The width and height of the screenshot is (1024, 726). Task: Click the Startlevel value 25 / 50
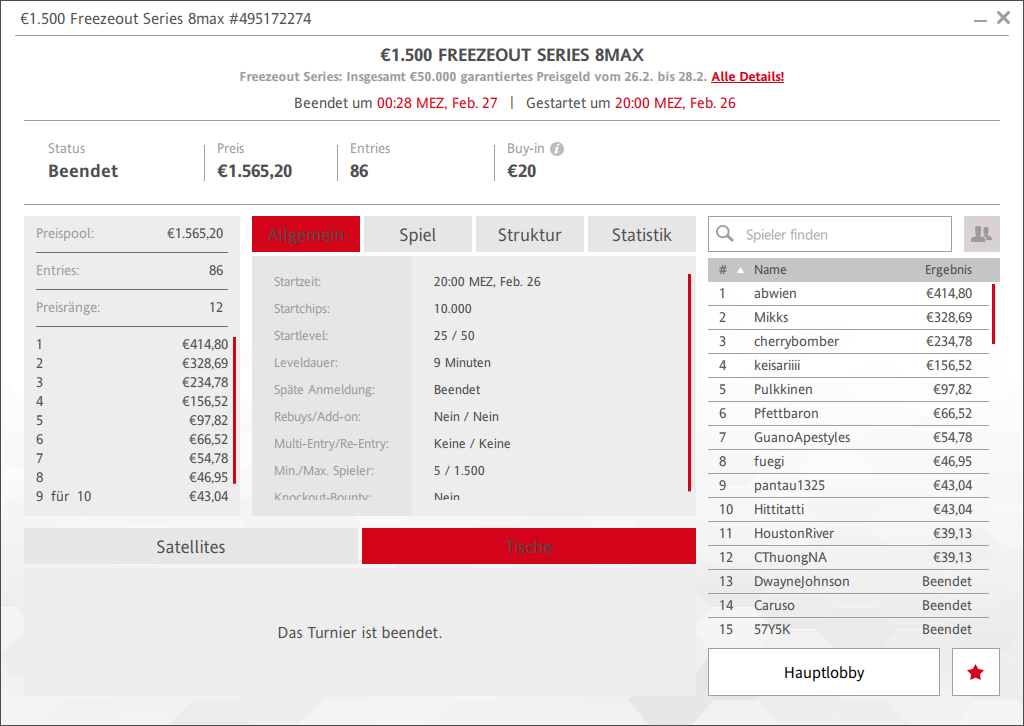454,336
